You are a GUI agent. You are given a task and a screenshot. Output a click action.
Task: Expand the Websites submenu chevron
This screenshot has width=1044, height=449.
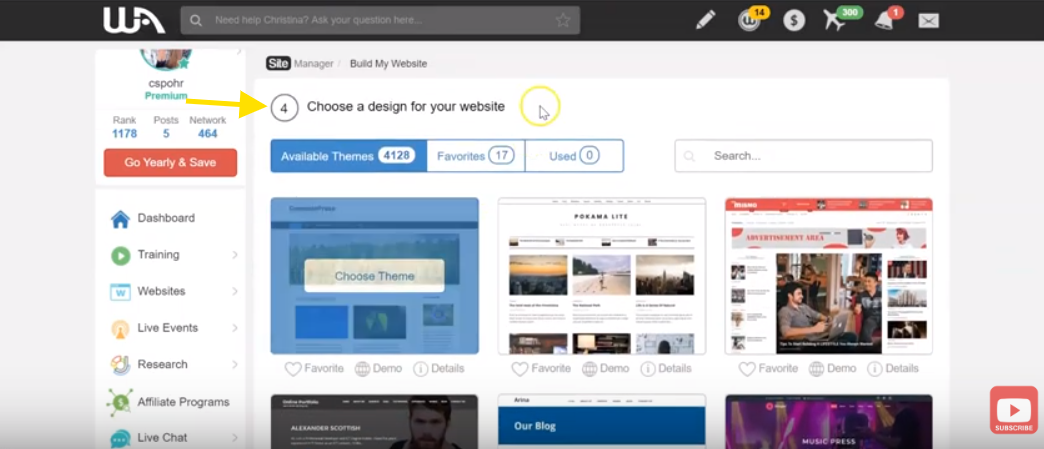(234, 292)
